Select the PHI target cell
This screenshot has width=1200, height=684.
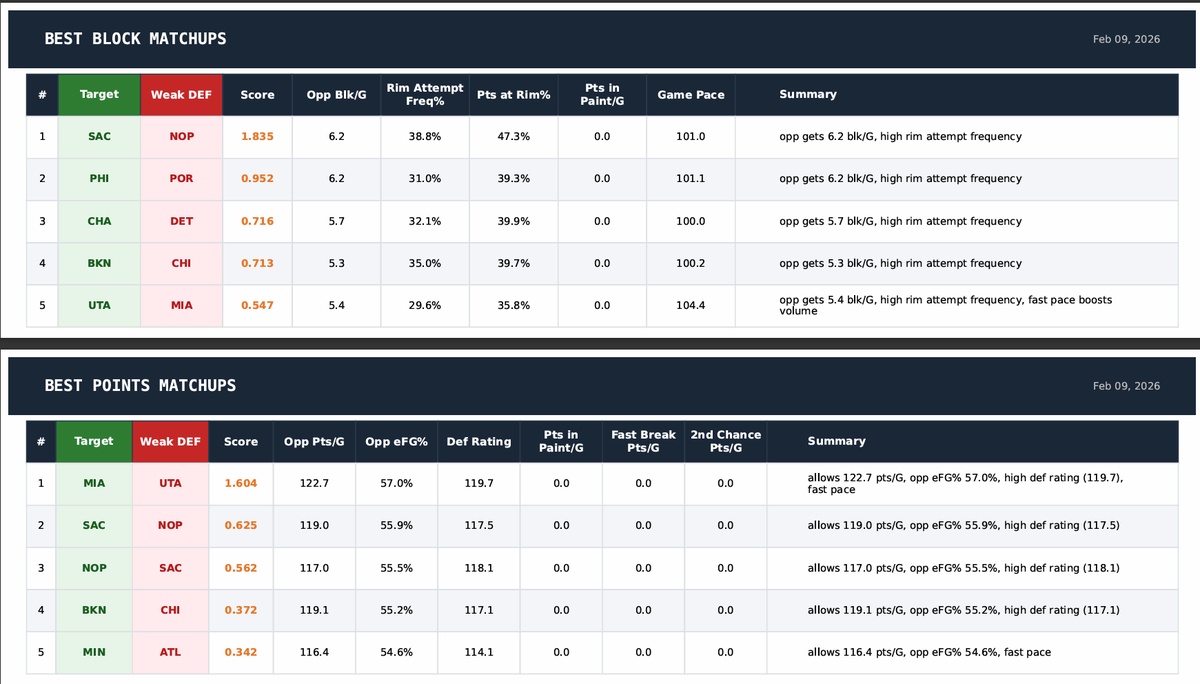(99, 179)
